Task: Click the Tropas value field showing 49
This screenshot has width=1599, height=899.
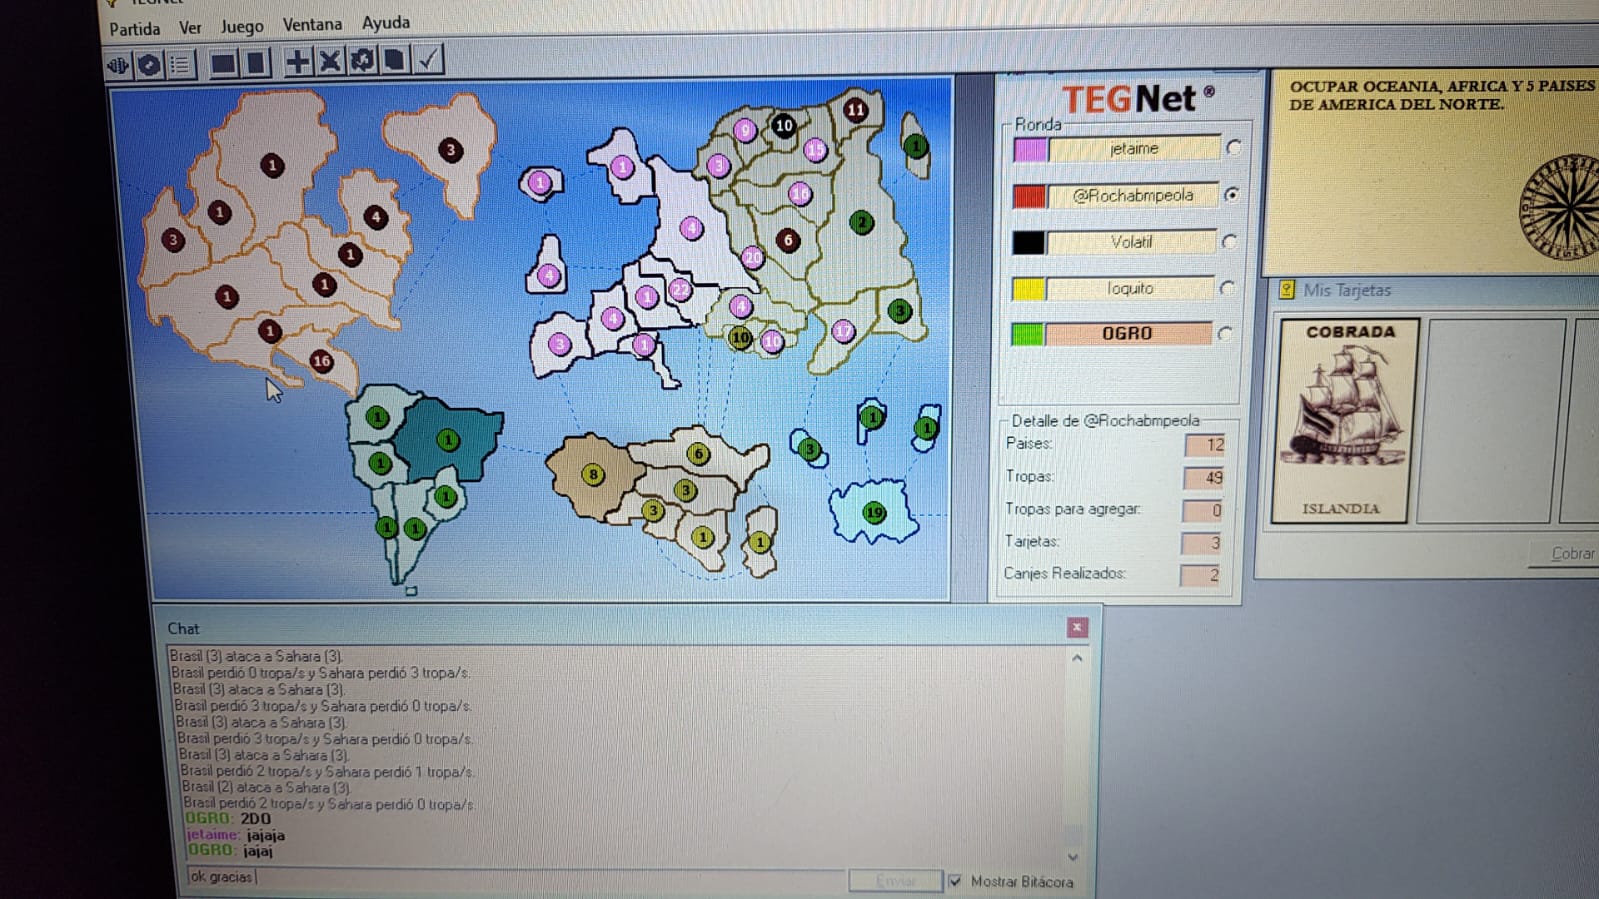Action: [x=1203, y=477]
